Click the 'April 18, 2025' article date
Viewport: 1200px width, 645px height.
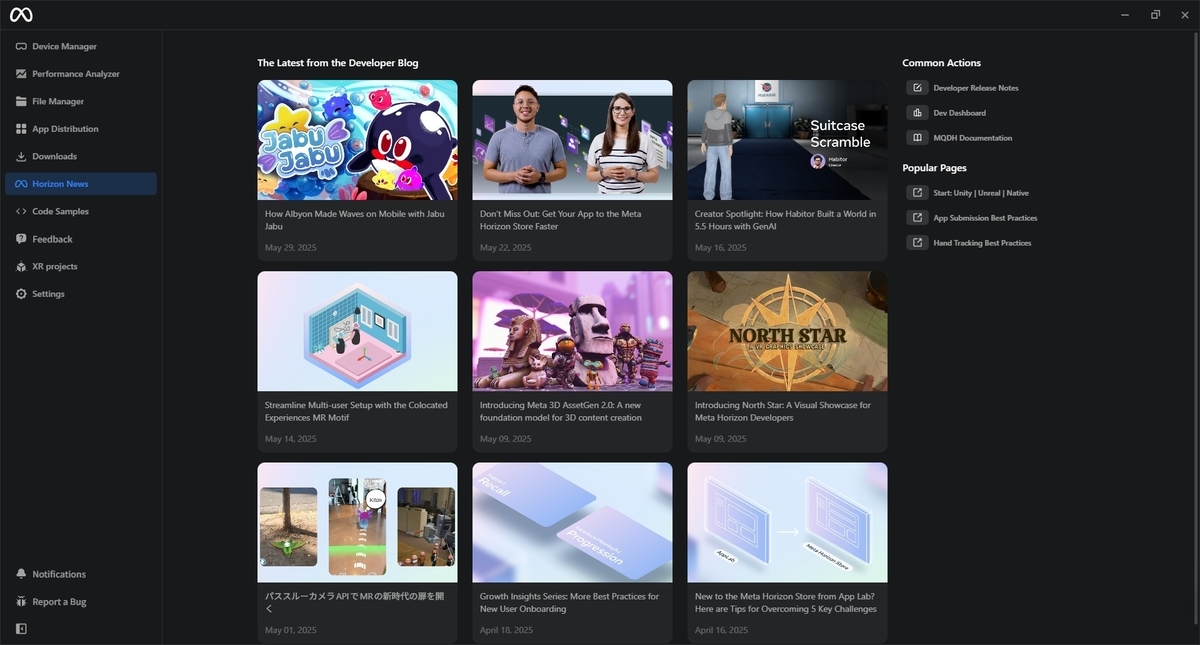[506, 630]
